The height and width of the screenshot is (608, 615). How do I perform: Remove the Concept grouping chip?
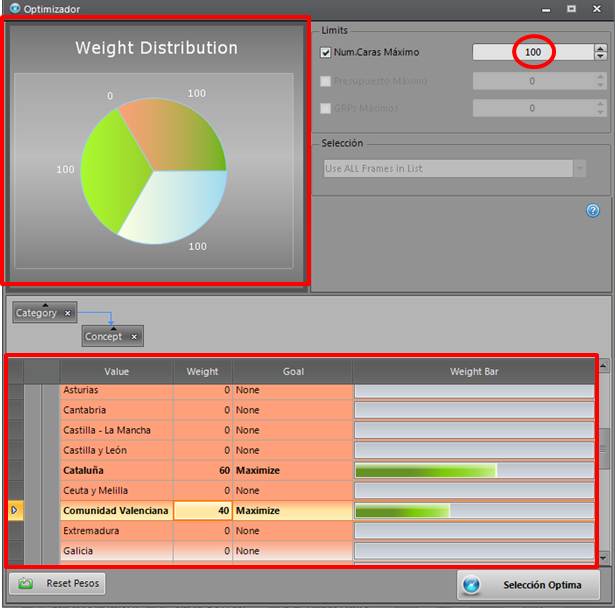point(134,337)
